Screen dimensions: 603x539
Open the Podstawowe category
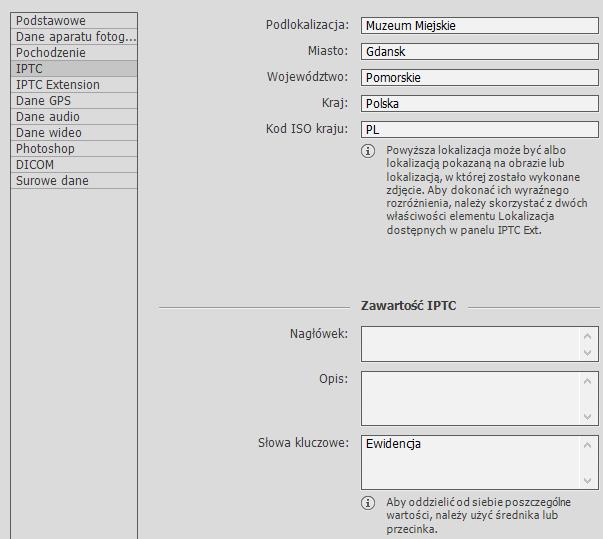pyautogui.click(x=74, y=21)
